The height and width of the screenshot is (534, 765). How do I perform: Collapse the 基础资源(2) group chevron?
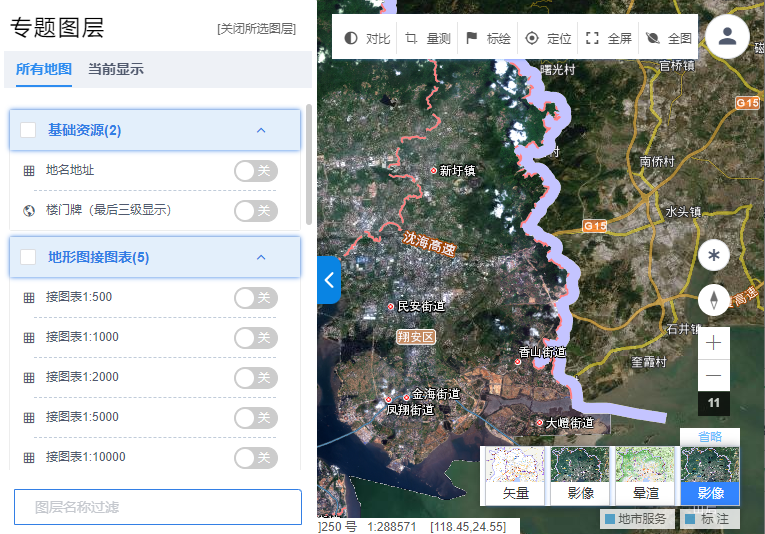point(261,130)
